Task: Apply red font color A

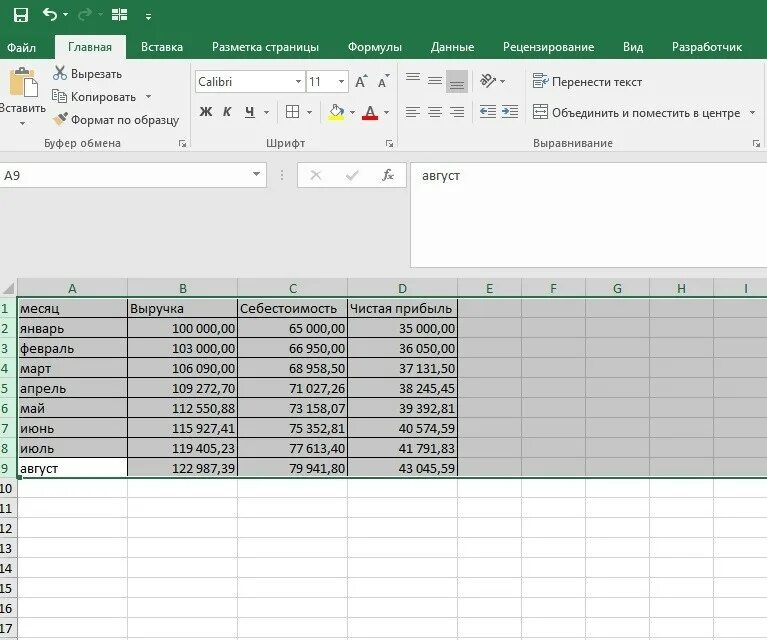Action: pyautogui.click(x=370, y=113)
